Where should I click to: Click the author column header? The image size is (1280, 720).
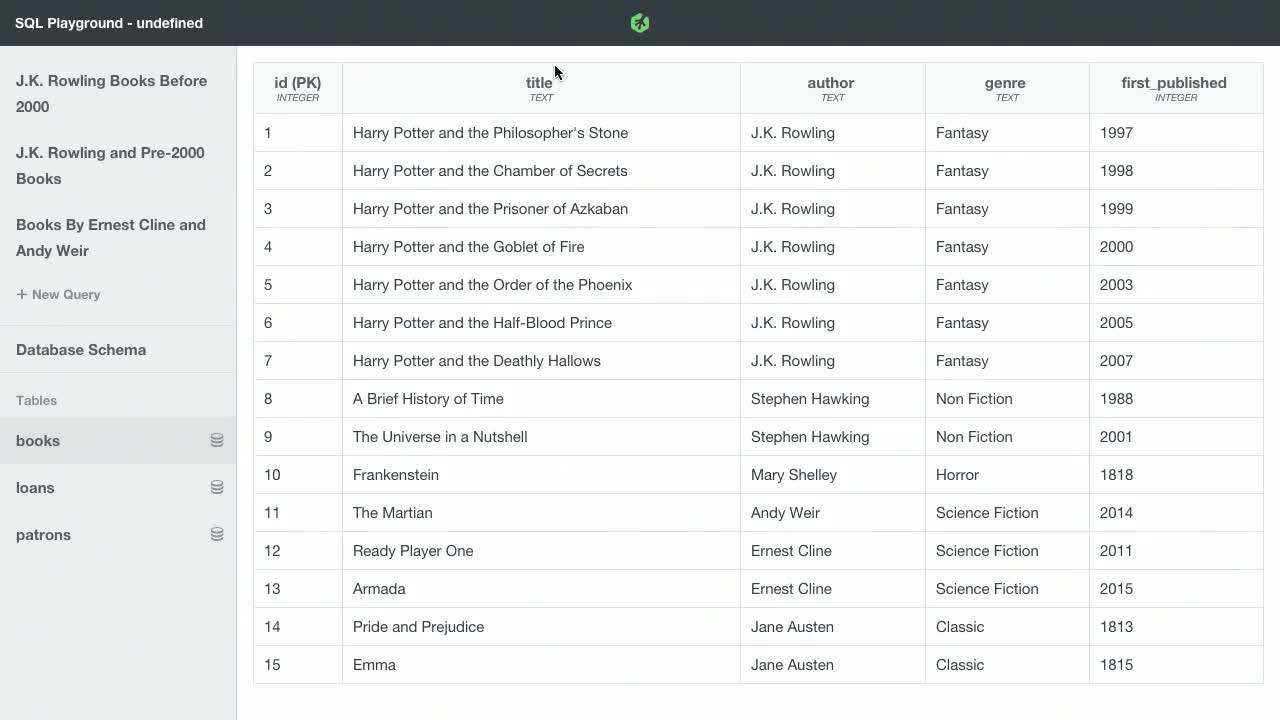click(x=831, y=88)
